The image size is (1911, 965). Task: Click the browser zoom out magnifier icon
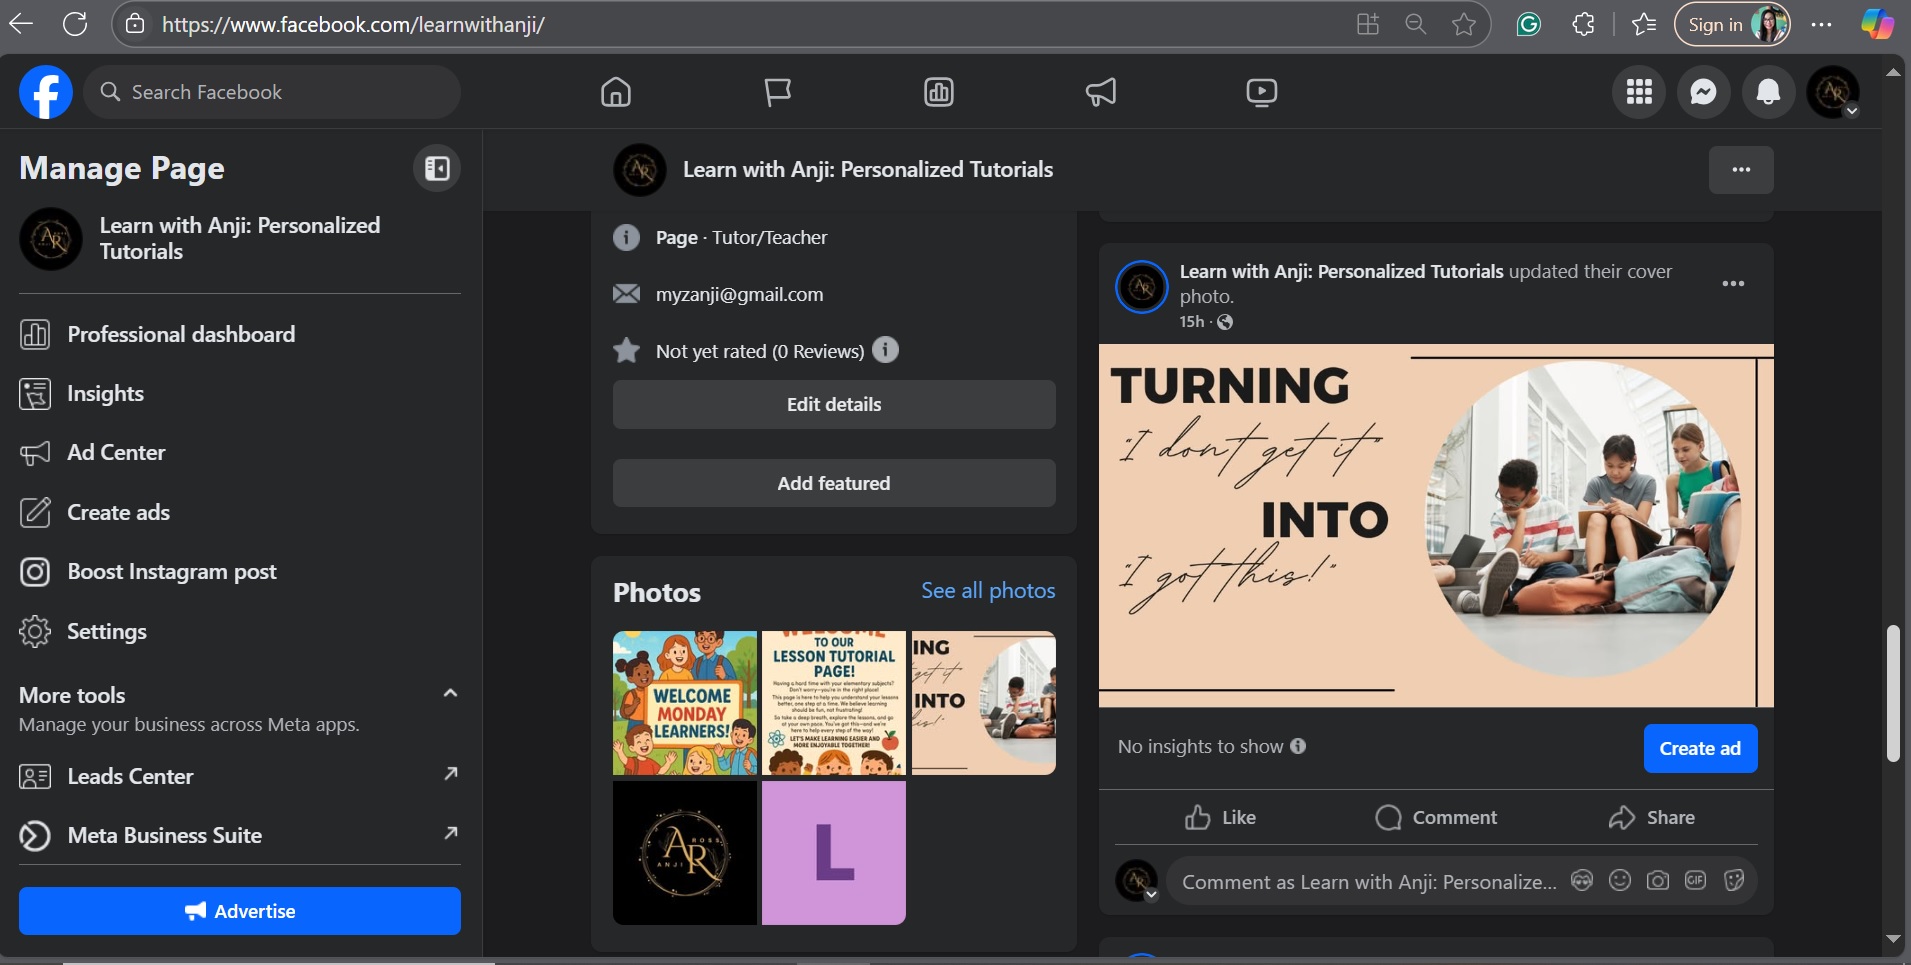coord(1416,24)
